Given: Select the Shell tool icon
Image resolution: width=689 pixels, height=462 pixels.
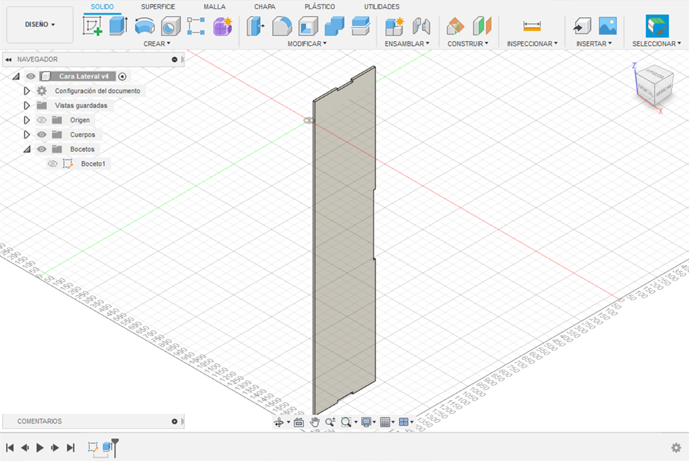Looking at the screenshot, I should click(x=308, y=26).
